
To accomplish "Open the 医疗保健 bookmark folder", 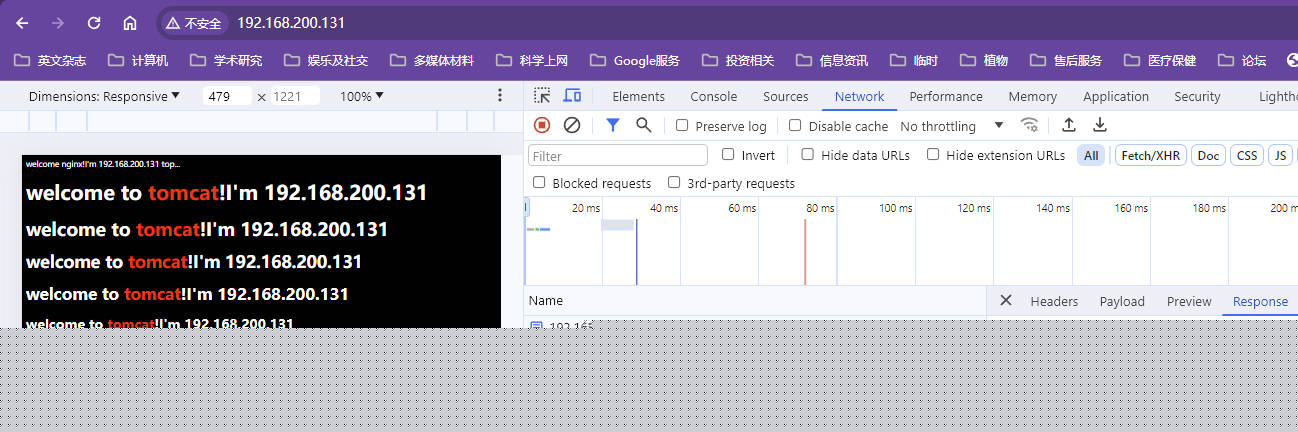I will (x=1160, y=61).
